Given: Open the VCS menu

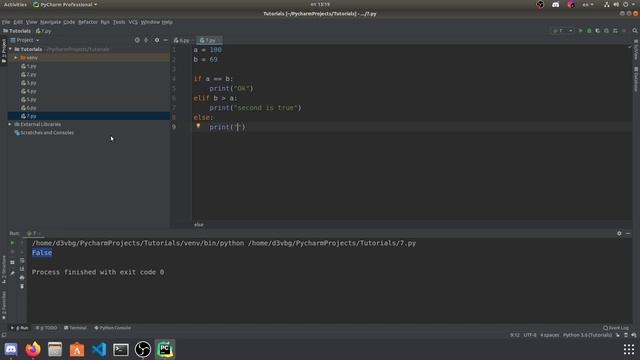Looking at the screenshot, I should pos(133,22).
